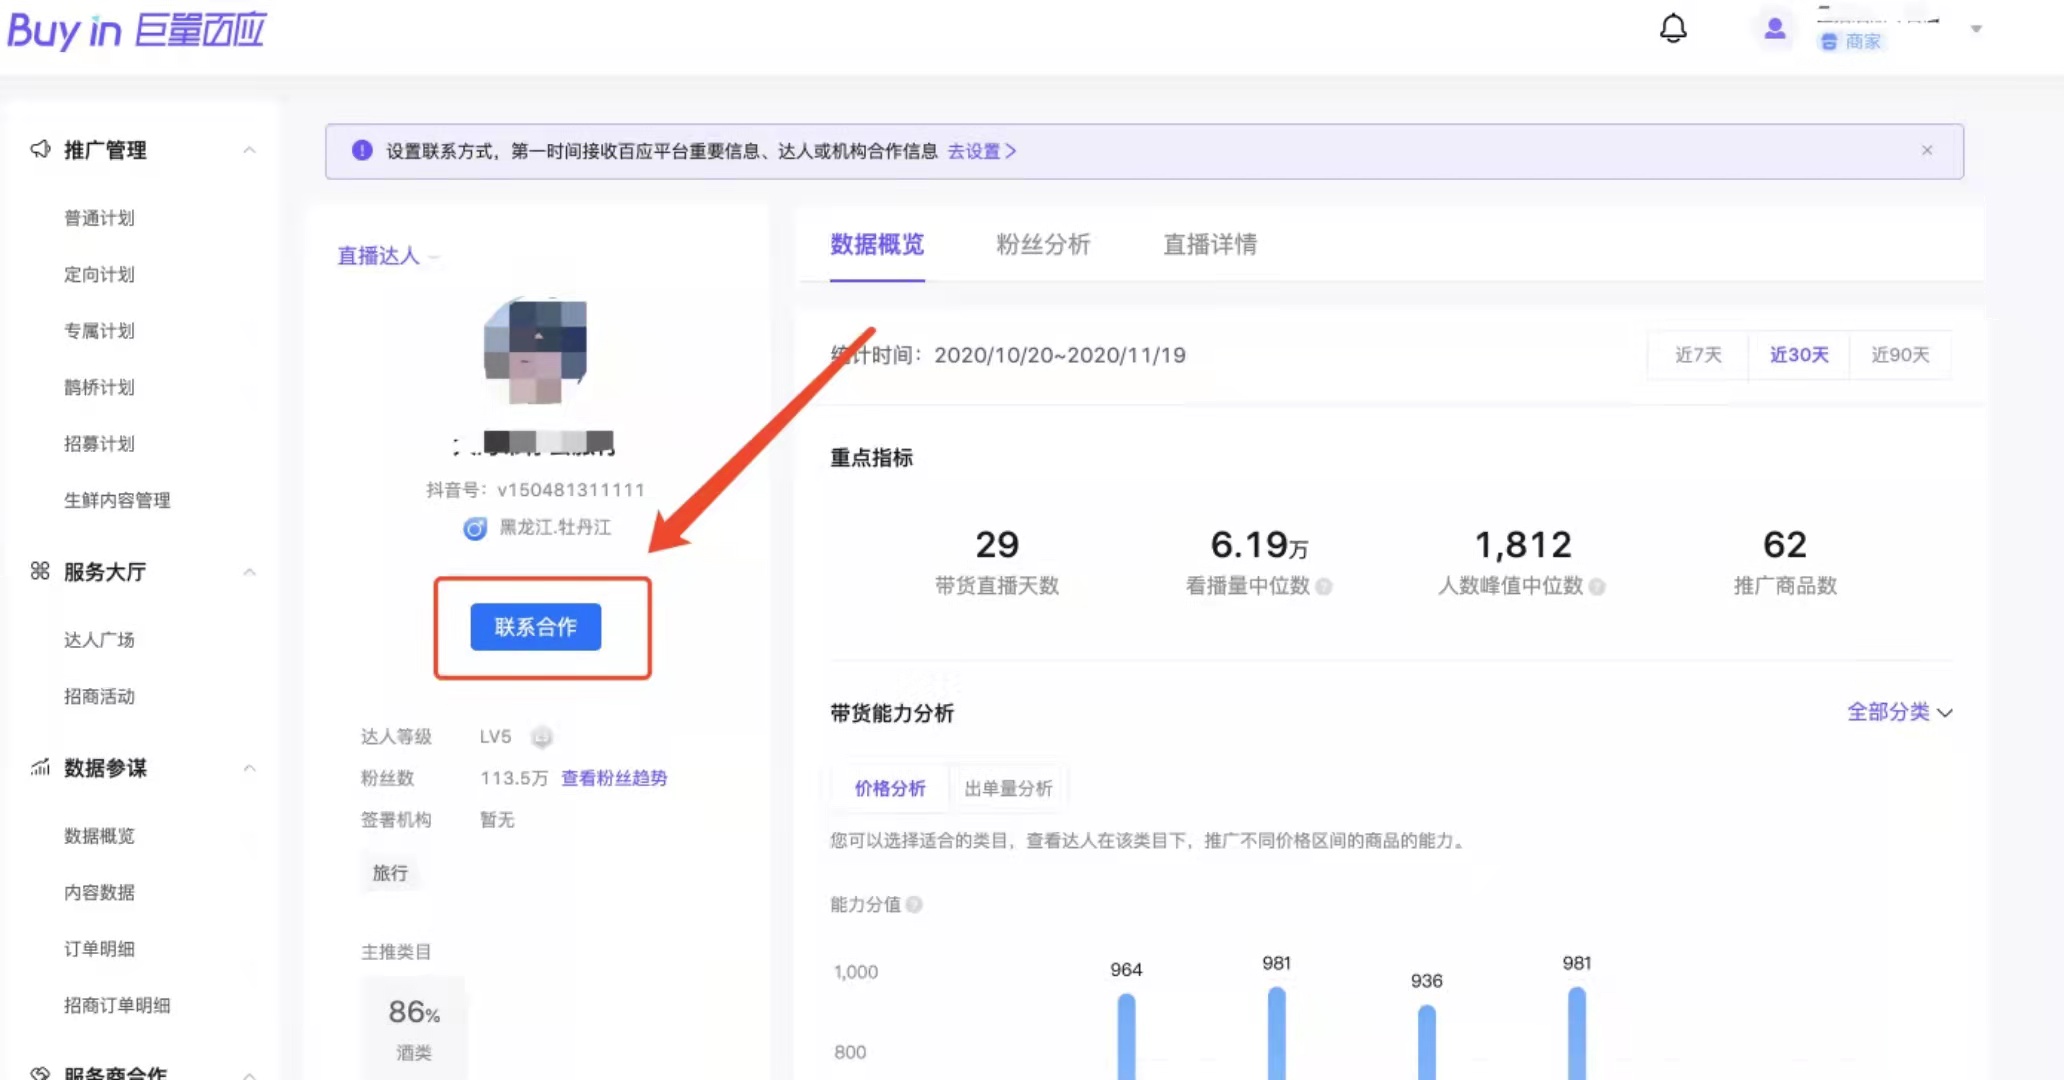The image size is (2064, 1080).
Task: Select the 近7天 time range
Action: click(1698, 355)
